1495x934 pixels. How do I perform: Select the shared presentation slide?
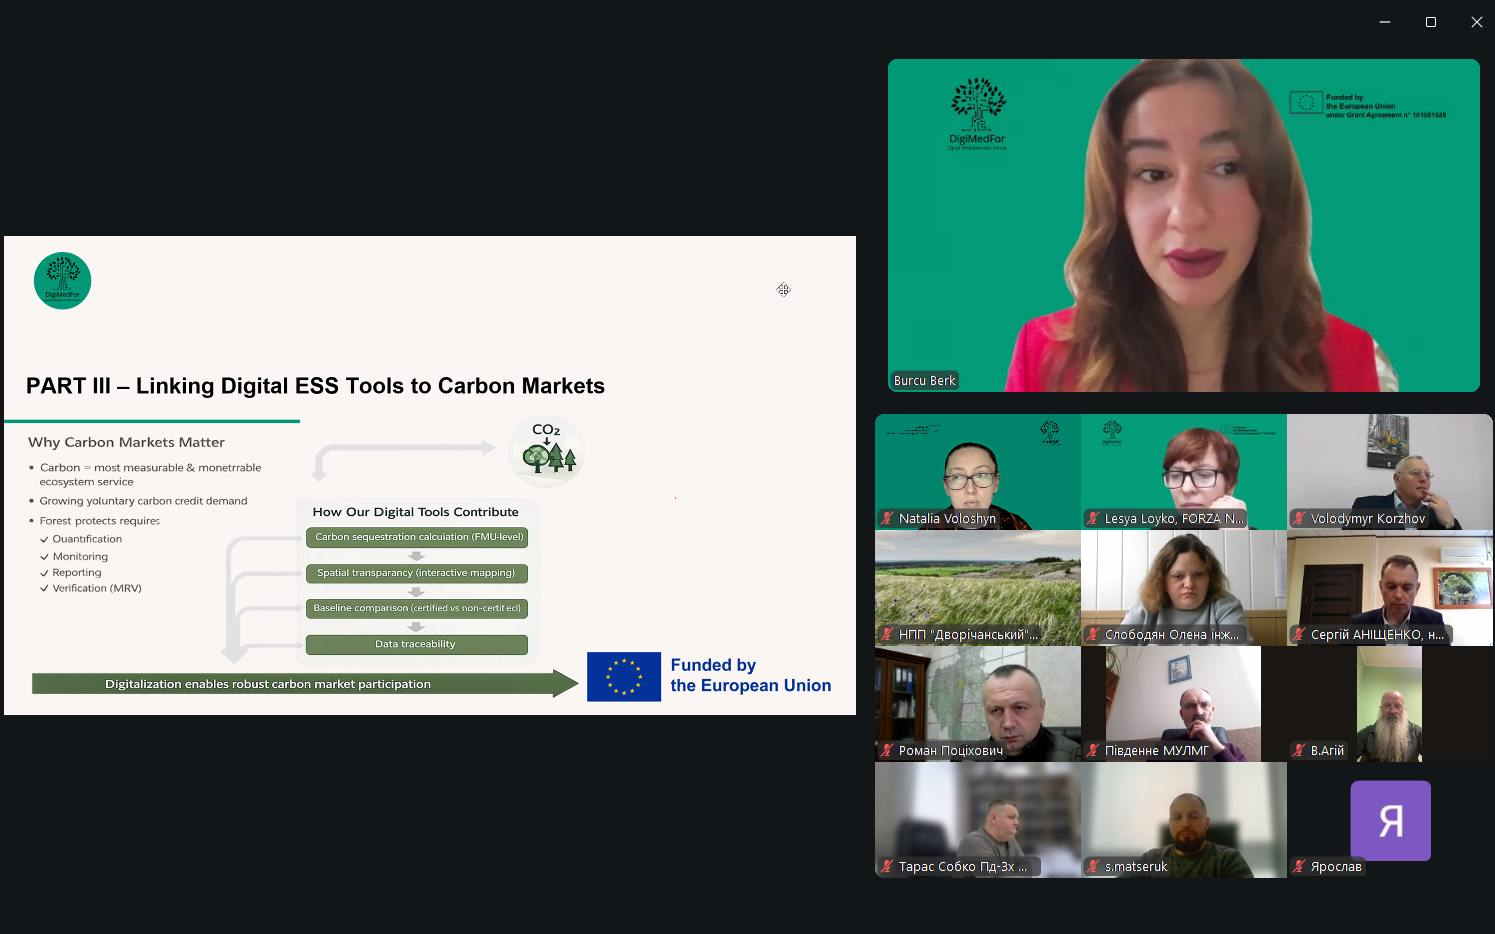point(430,475)
